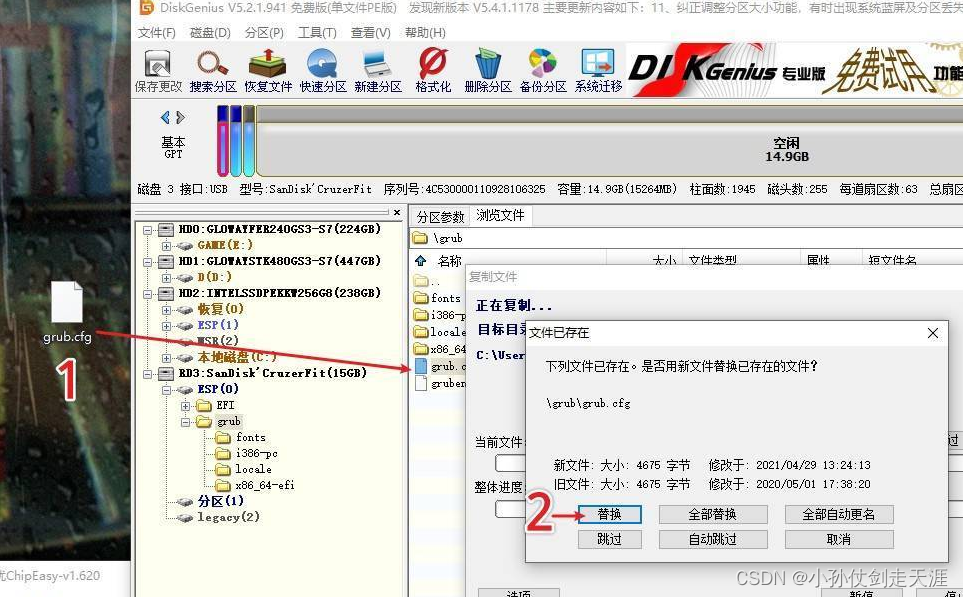Select the grubenv file in file list
This screenshot has width=963, height=597.
tap(440, 383)
